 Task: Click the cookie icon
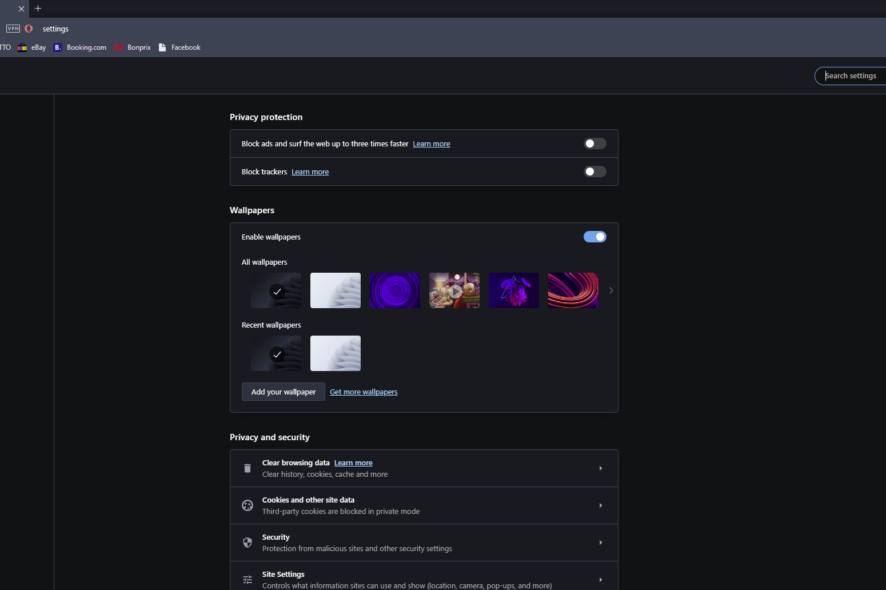point(247,506)
